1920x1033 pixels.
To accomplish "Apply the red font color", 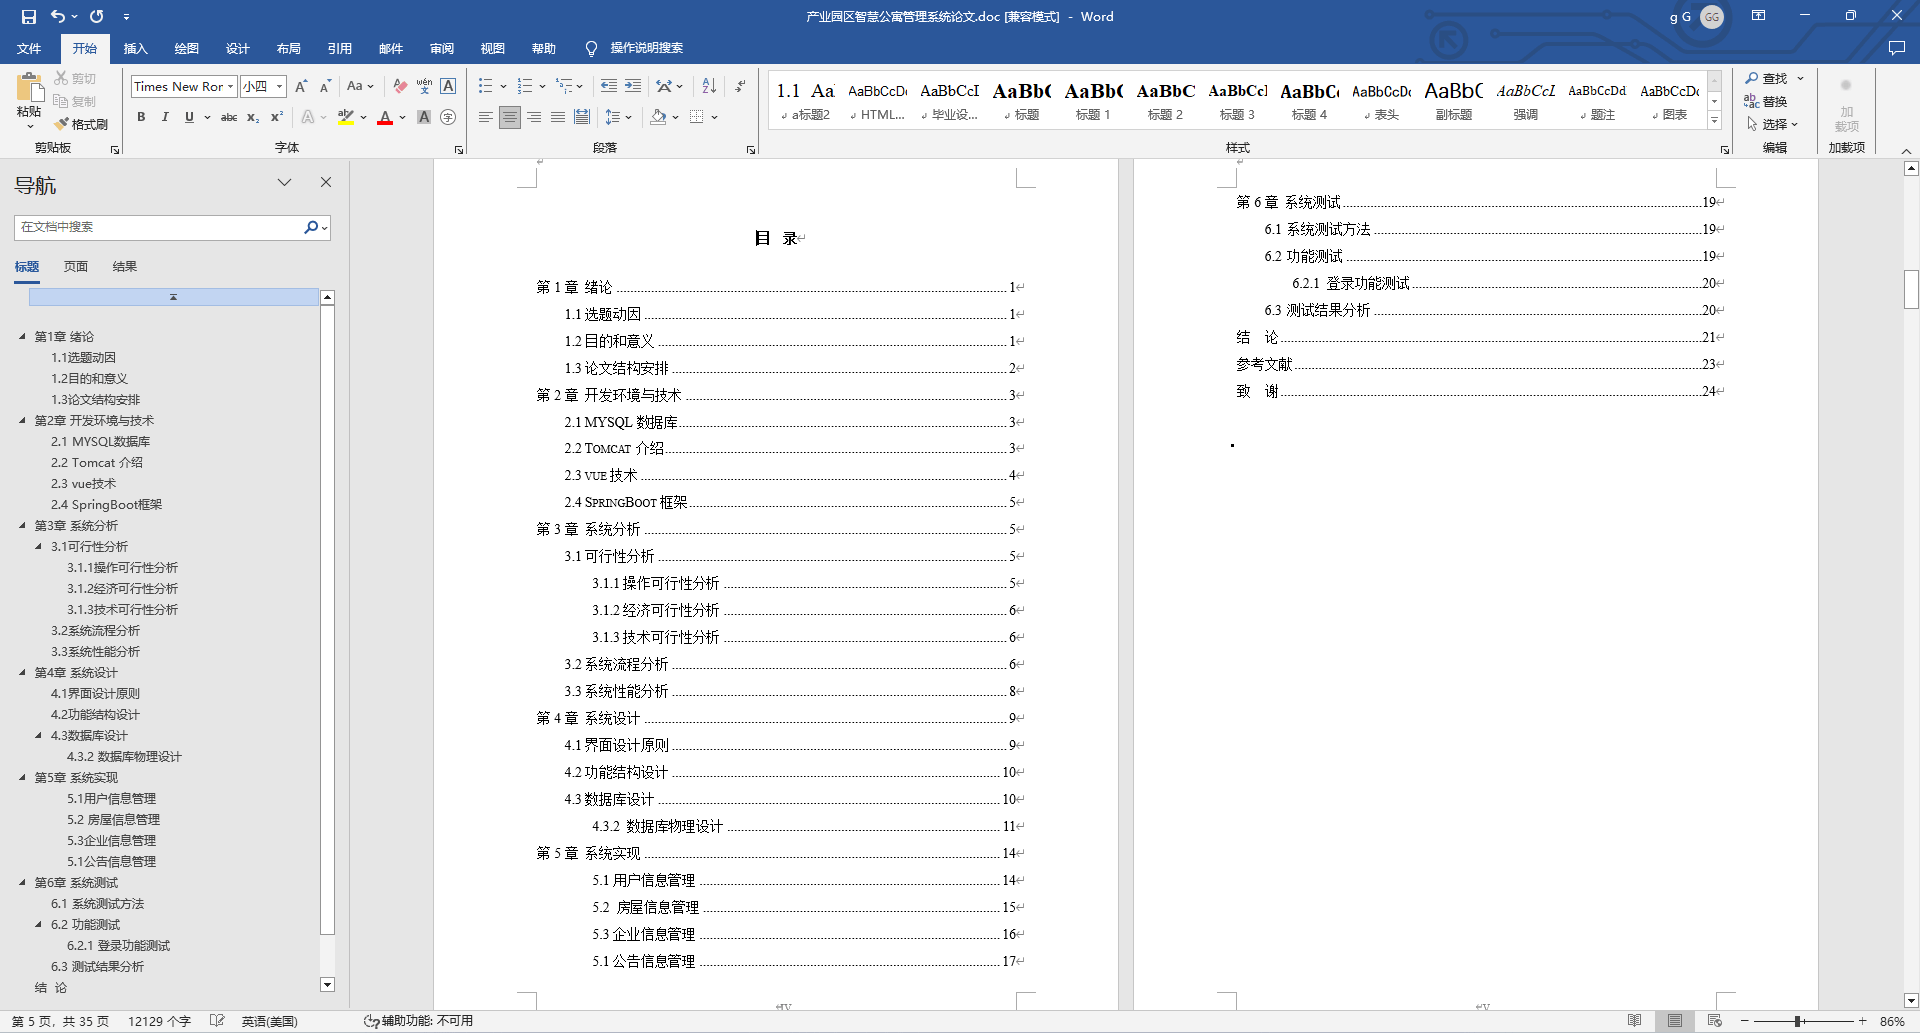I will tap(385, 117).
